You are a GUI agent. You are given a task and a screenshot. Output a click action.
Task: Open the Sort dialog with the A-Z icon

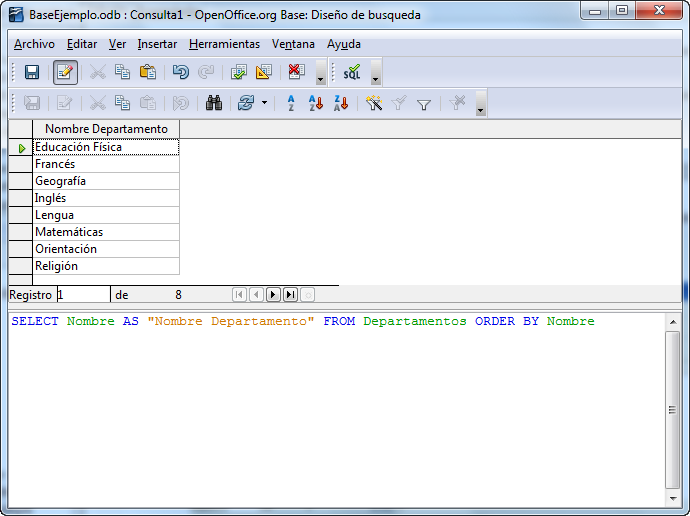click(291, 103)
